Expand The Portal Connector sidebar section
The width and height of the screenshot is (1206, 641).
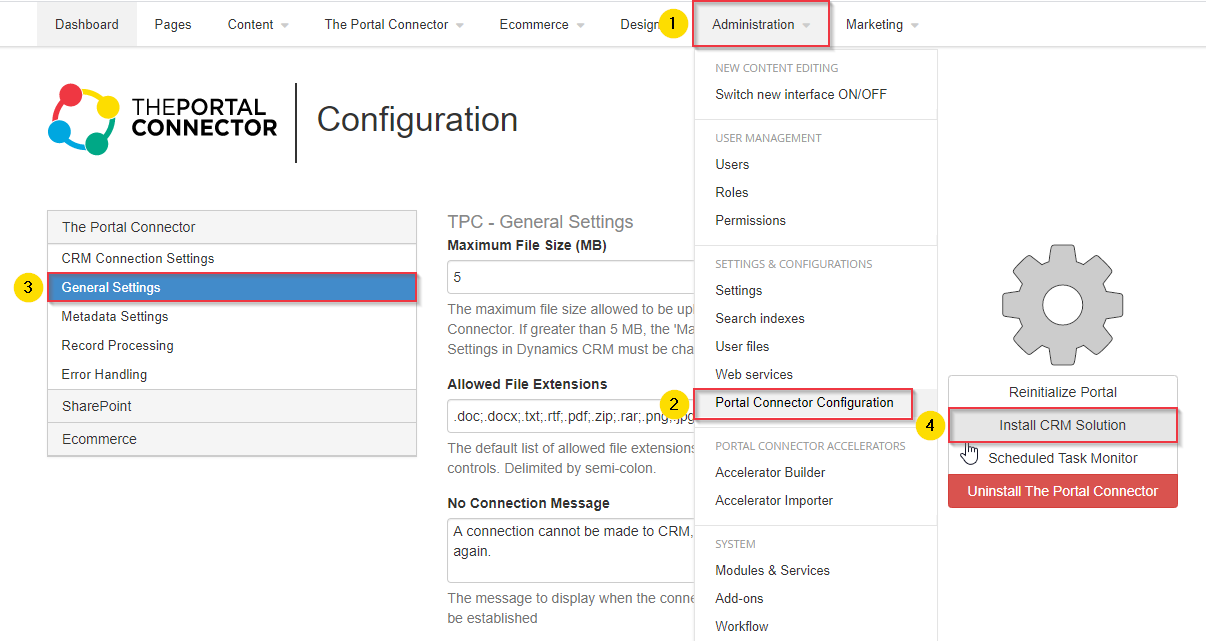[232, 227]
